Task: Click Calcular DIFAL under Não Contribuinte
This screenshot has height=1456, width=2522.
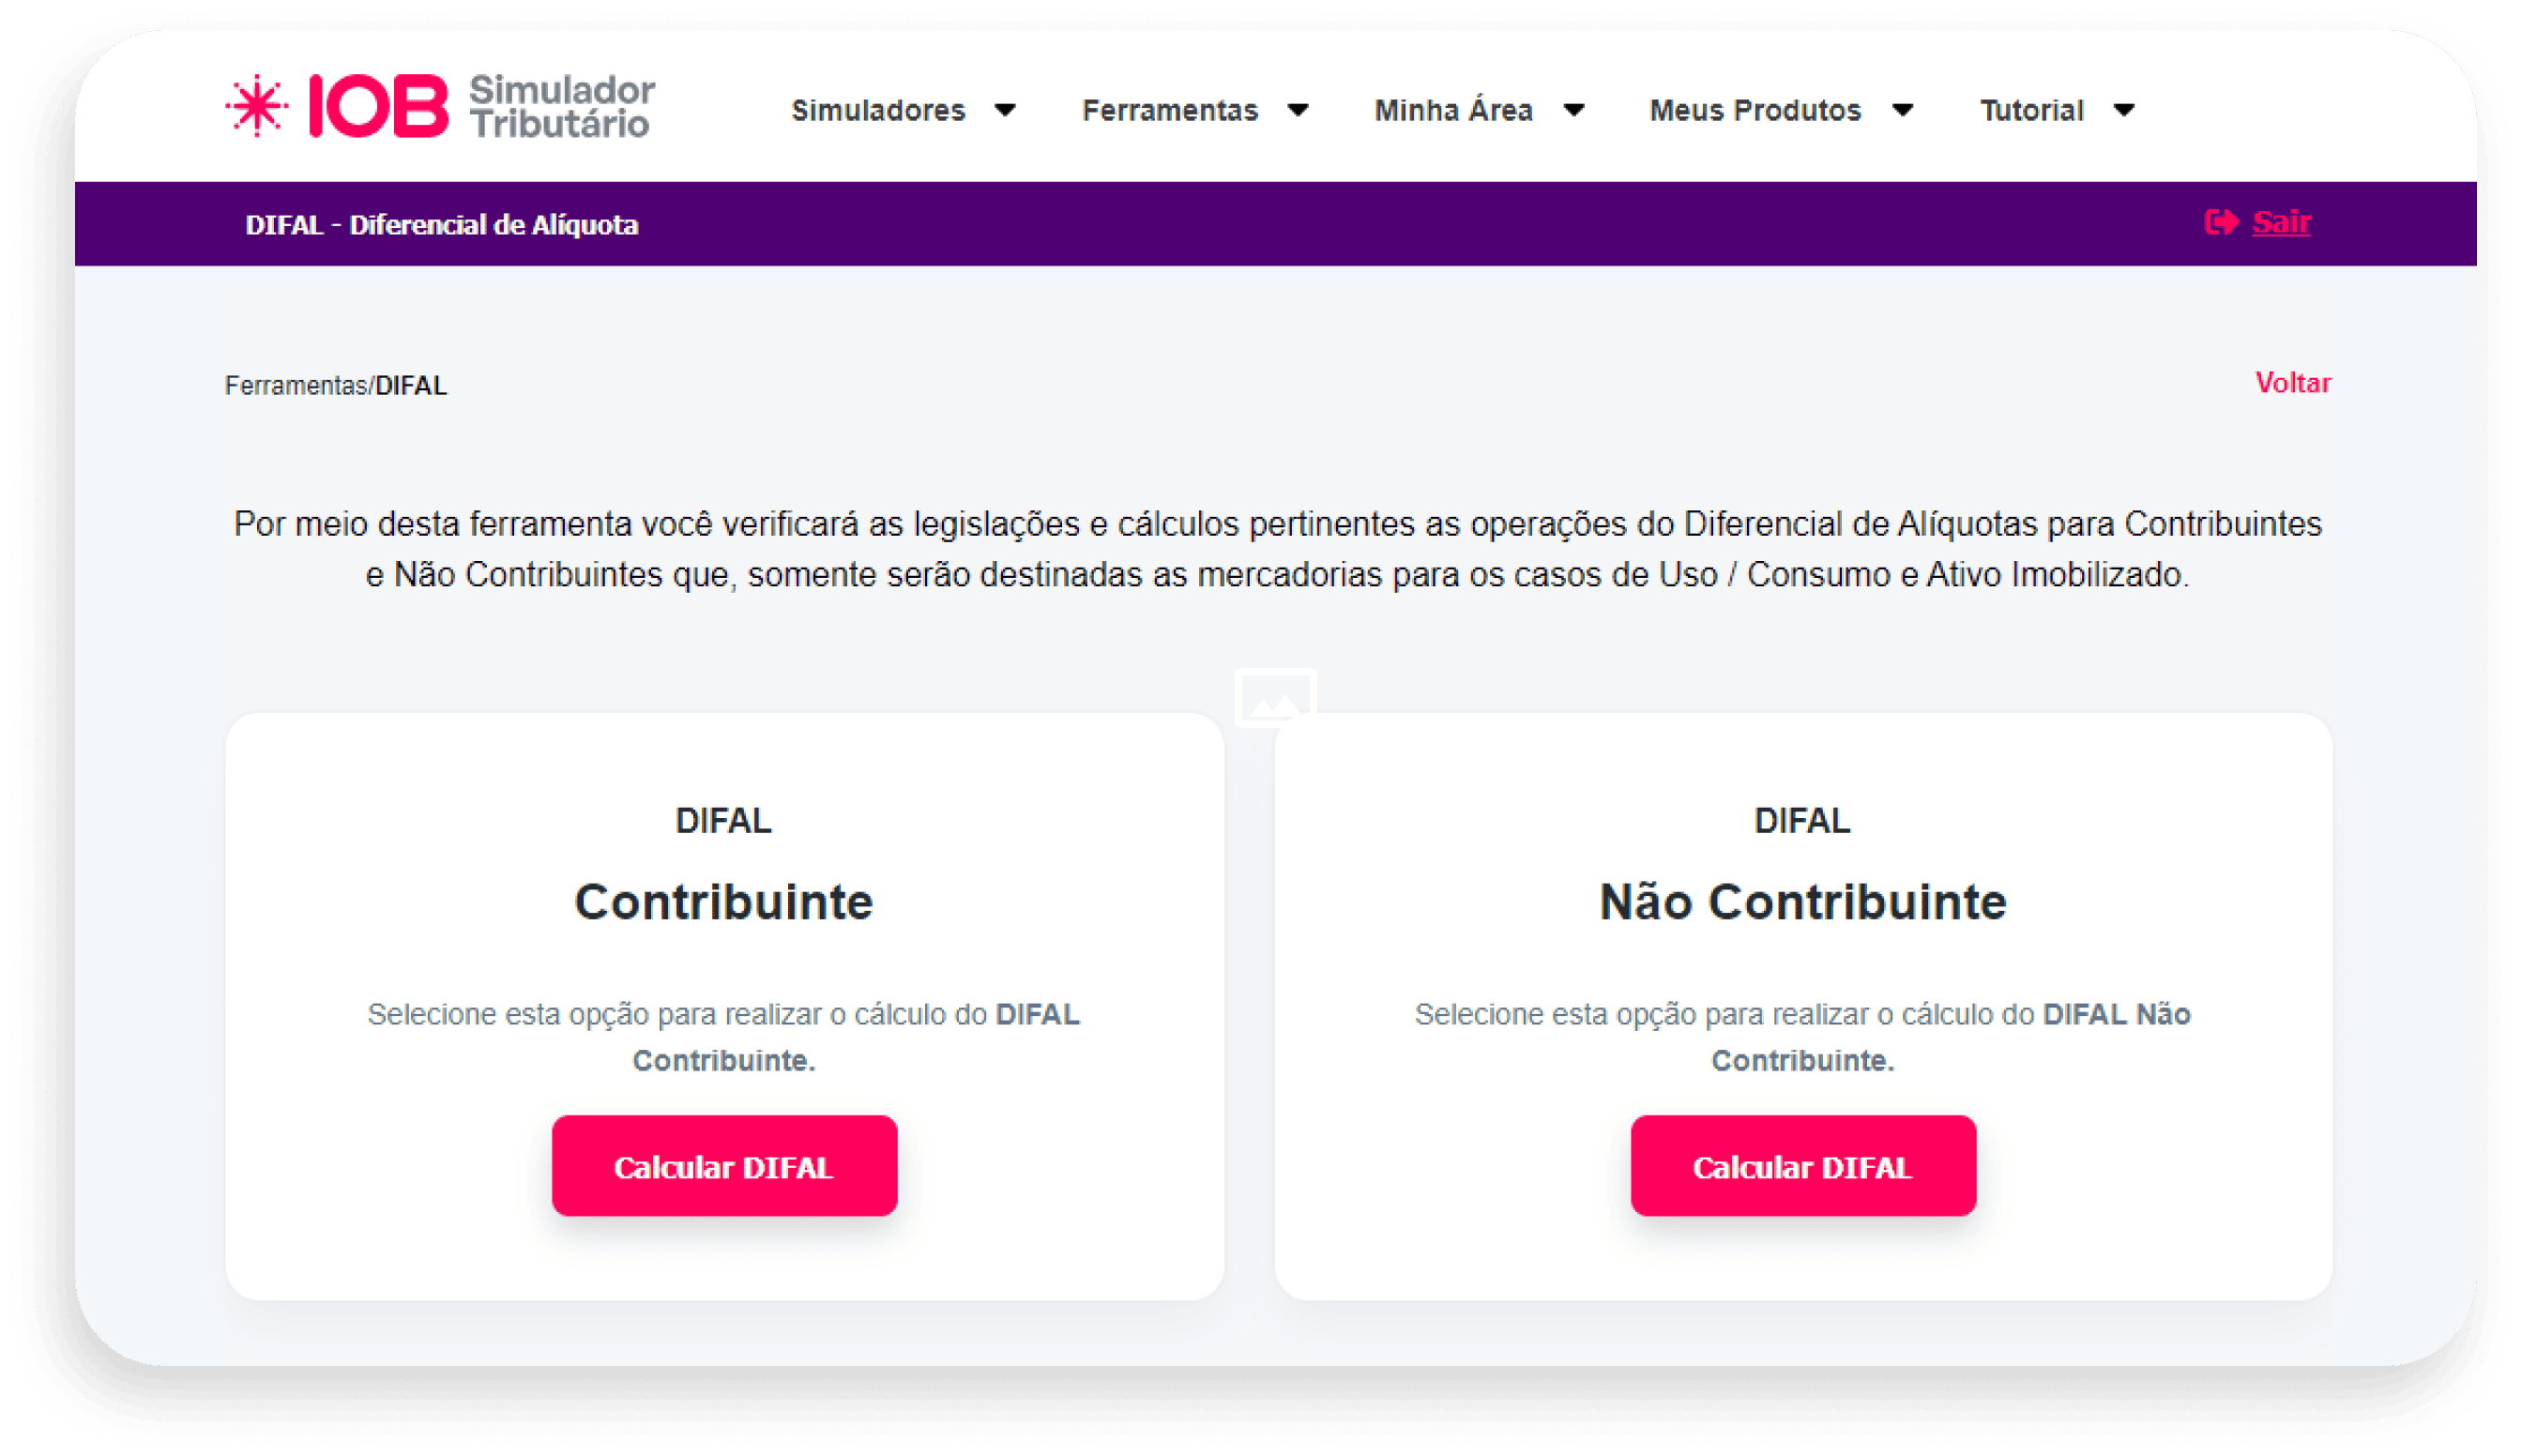Action: (x=1802, y=1166)
